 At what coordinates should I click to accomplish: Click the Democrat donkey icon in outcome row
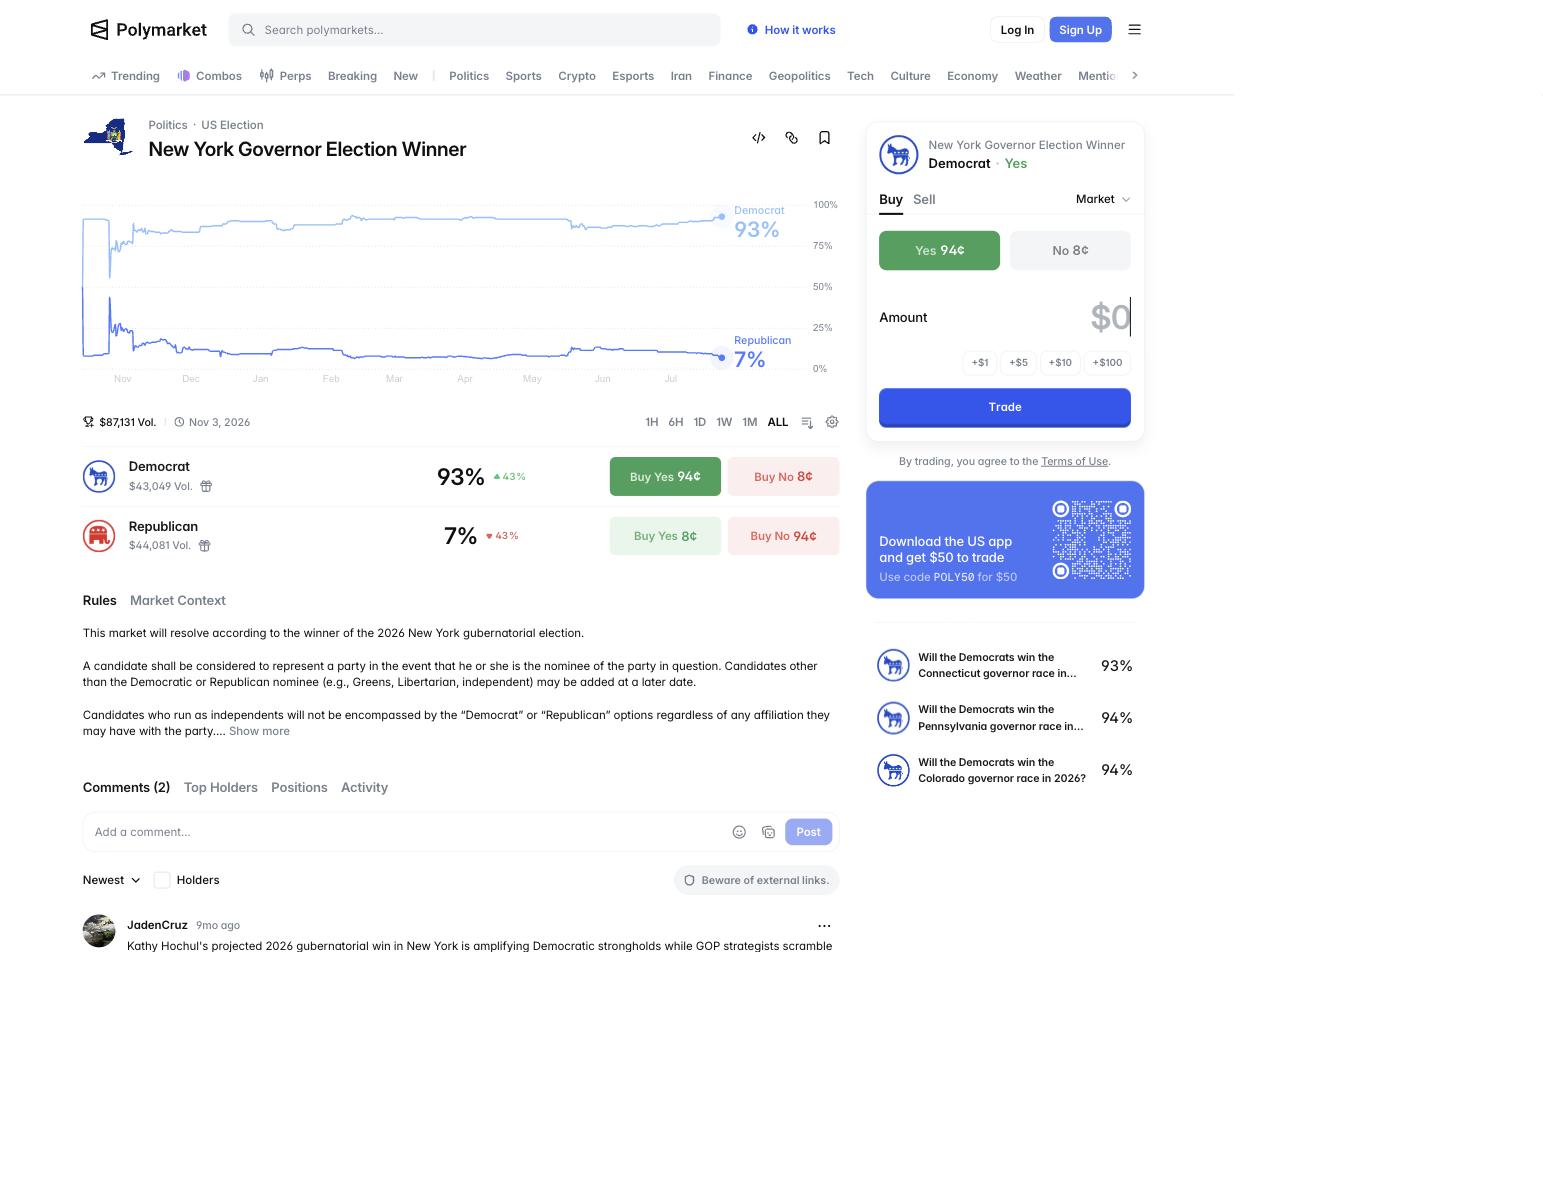(x=99, y=476)
